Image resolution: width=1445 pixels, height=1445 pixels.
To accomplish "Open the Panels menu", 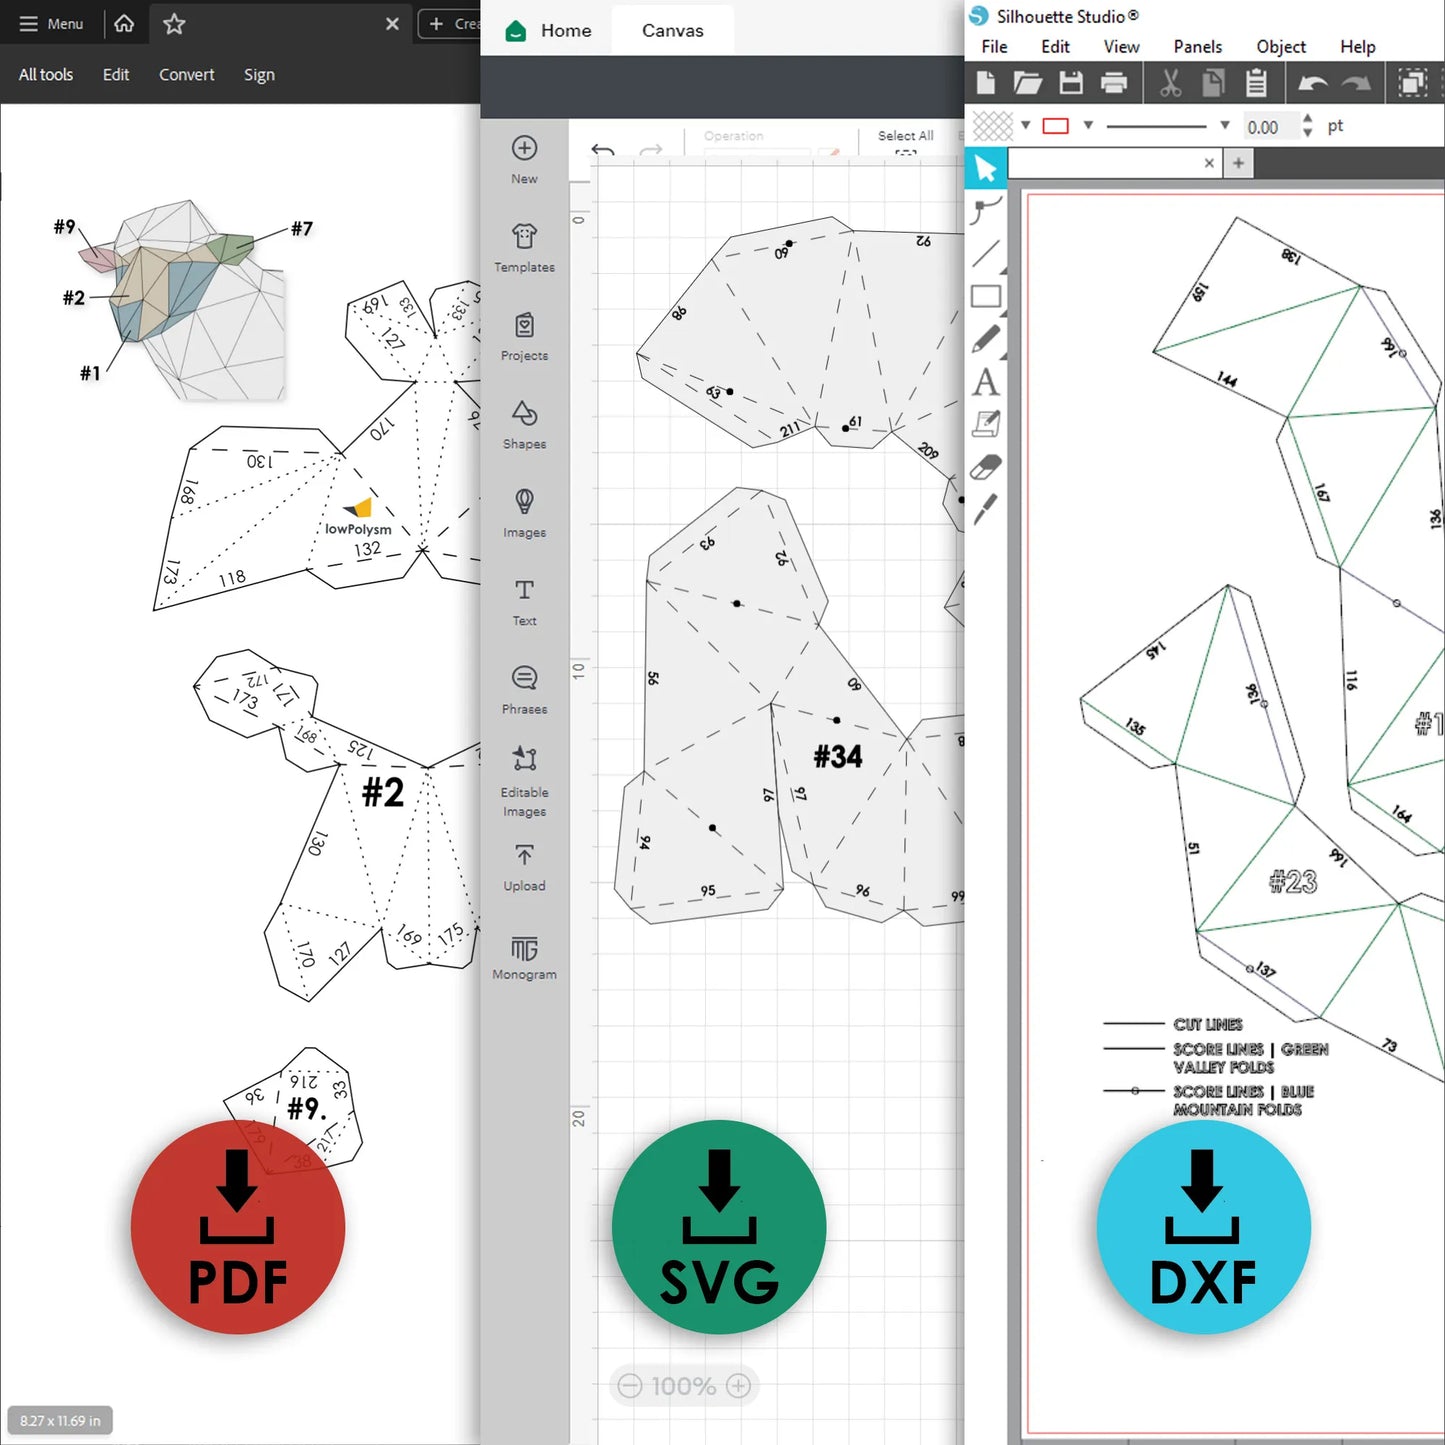I will click(x=1197, y=47).
